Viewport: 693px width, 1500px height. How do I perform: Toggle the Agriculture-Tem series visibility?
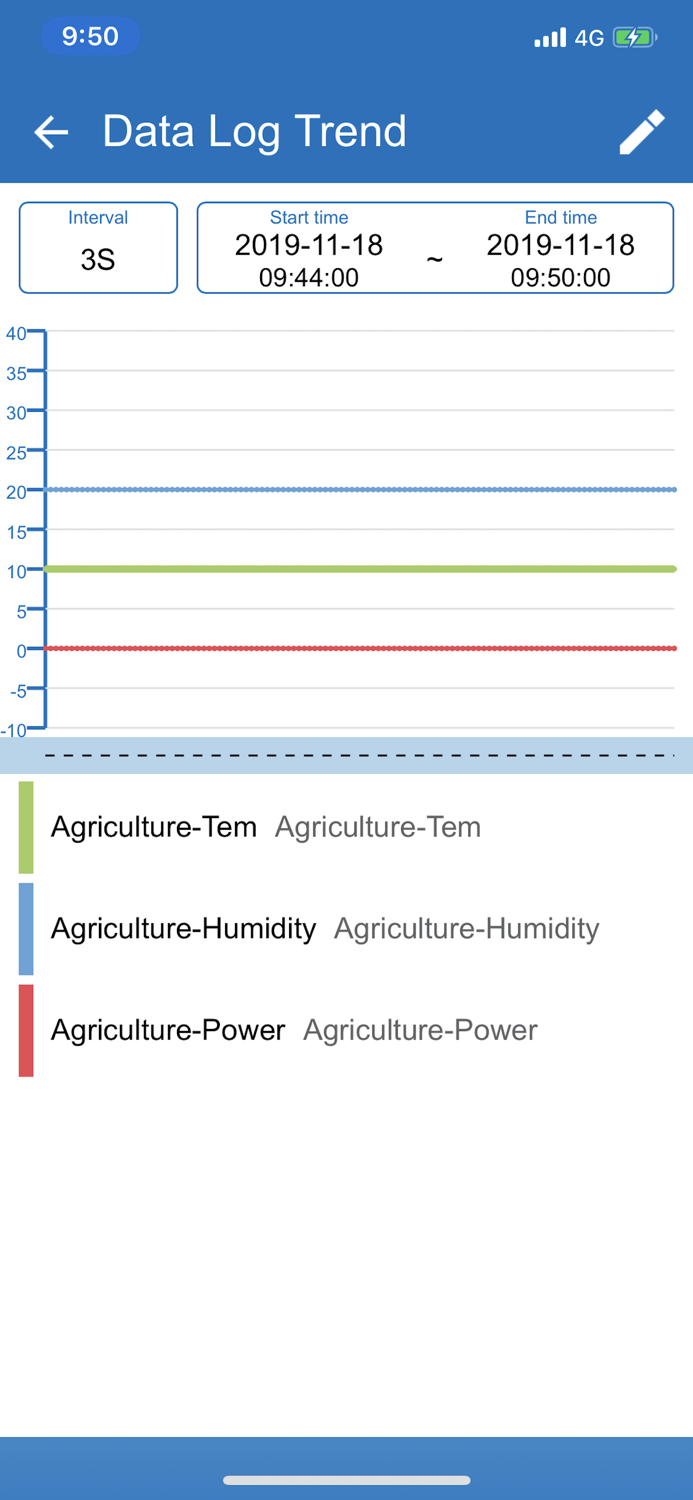coord(153,827)
